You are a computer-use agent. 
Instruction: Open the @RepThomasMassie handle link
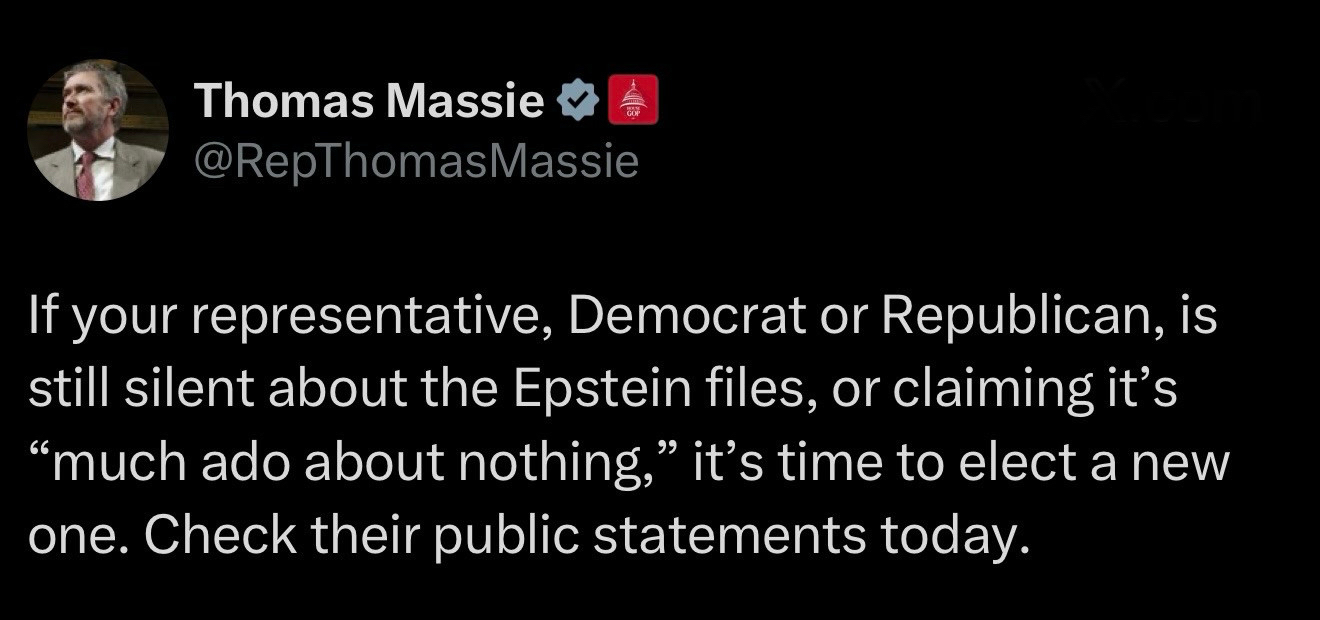[x=414, y=160]
